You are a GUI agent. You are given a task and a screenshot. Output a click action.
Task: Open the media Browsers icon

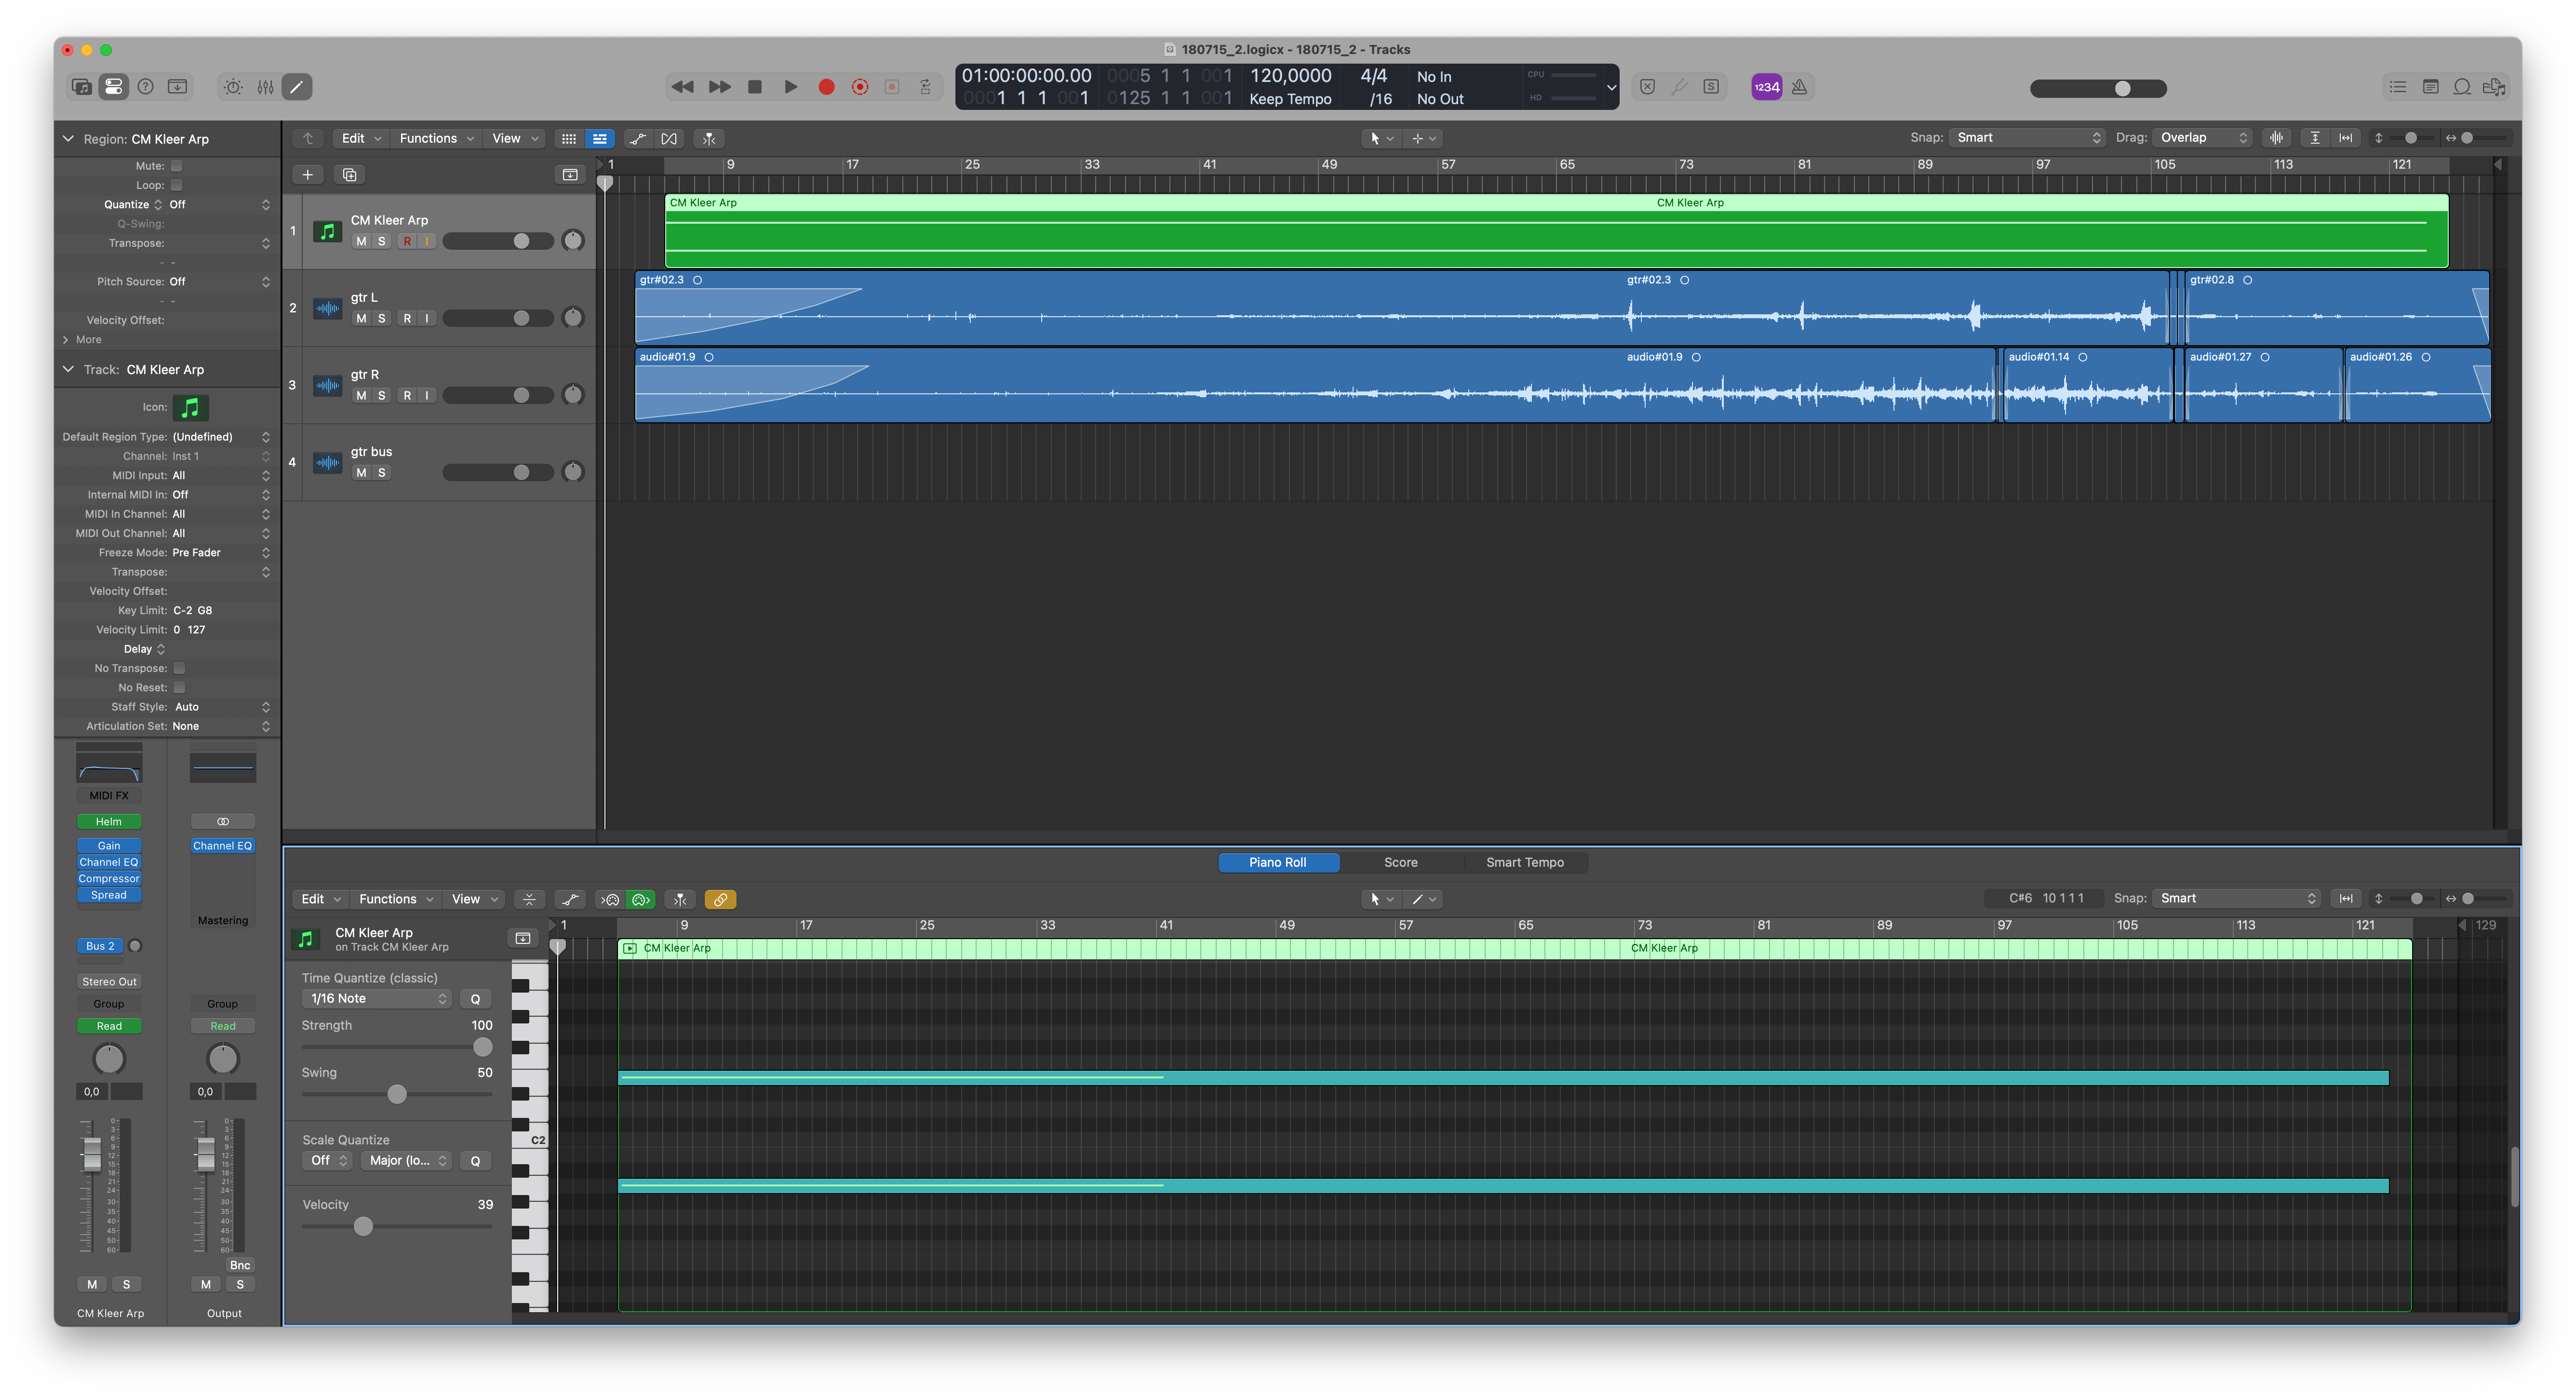click(x=2495, y=87)
